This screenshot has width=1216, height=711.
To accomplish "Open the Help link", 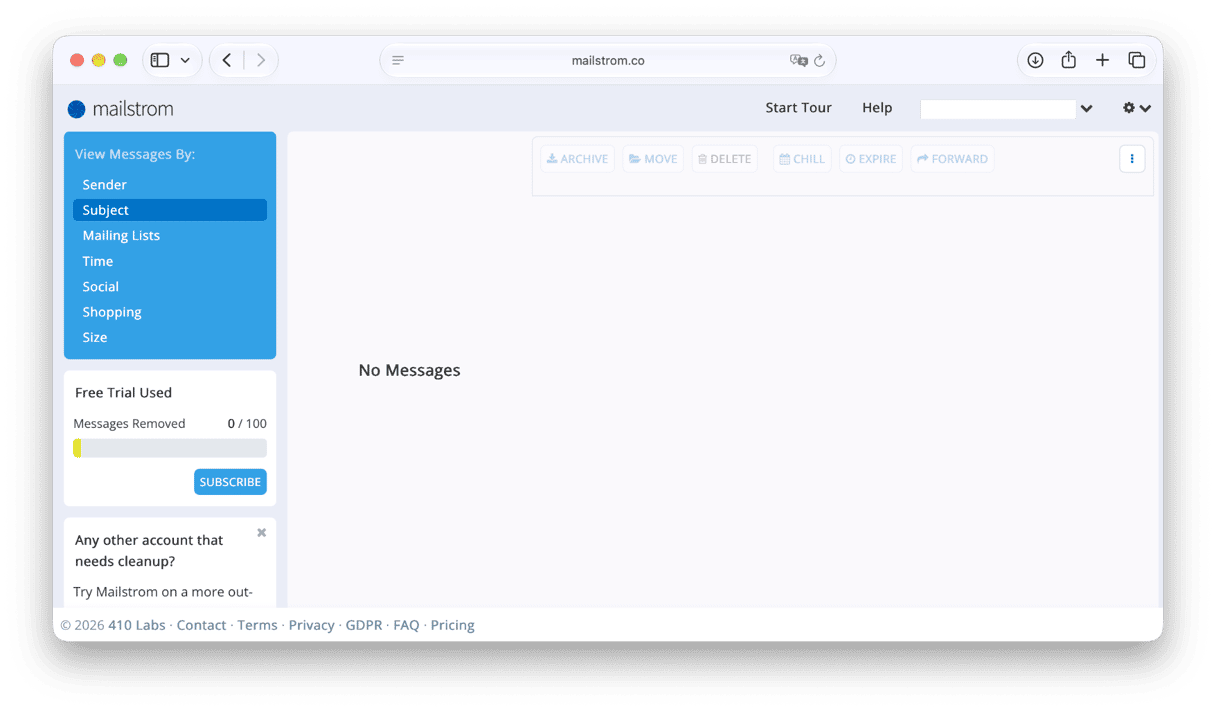I will point(877,108).
